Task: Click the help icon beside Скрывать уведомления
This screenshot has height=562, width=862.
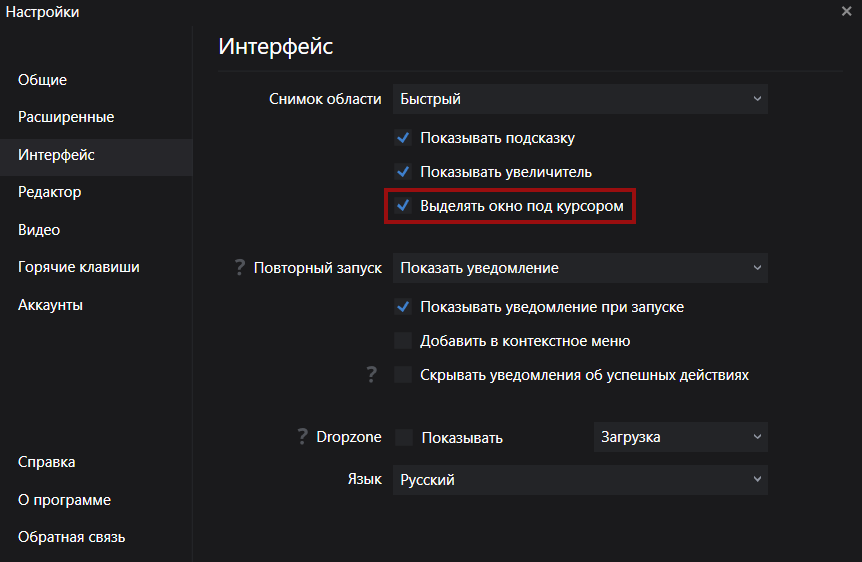Action: (x=372, y=374)
